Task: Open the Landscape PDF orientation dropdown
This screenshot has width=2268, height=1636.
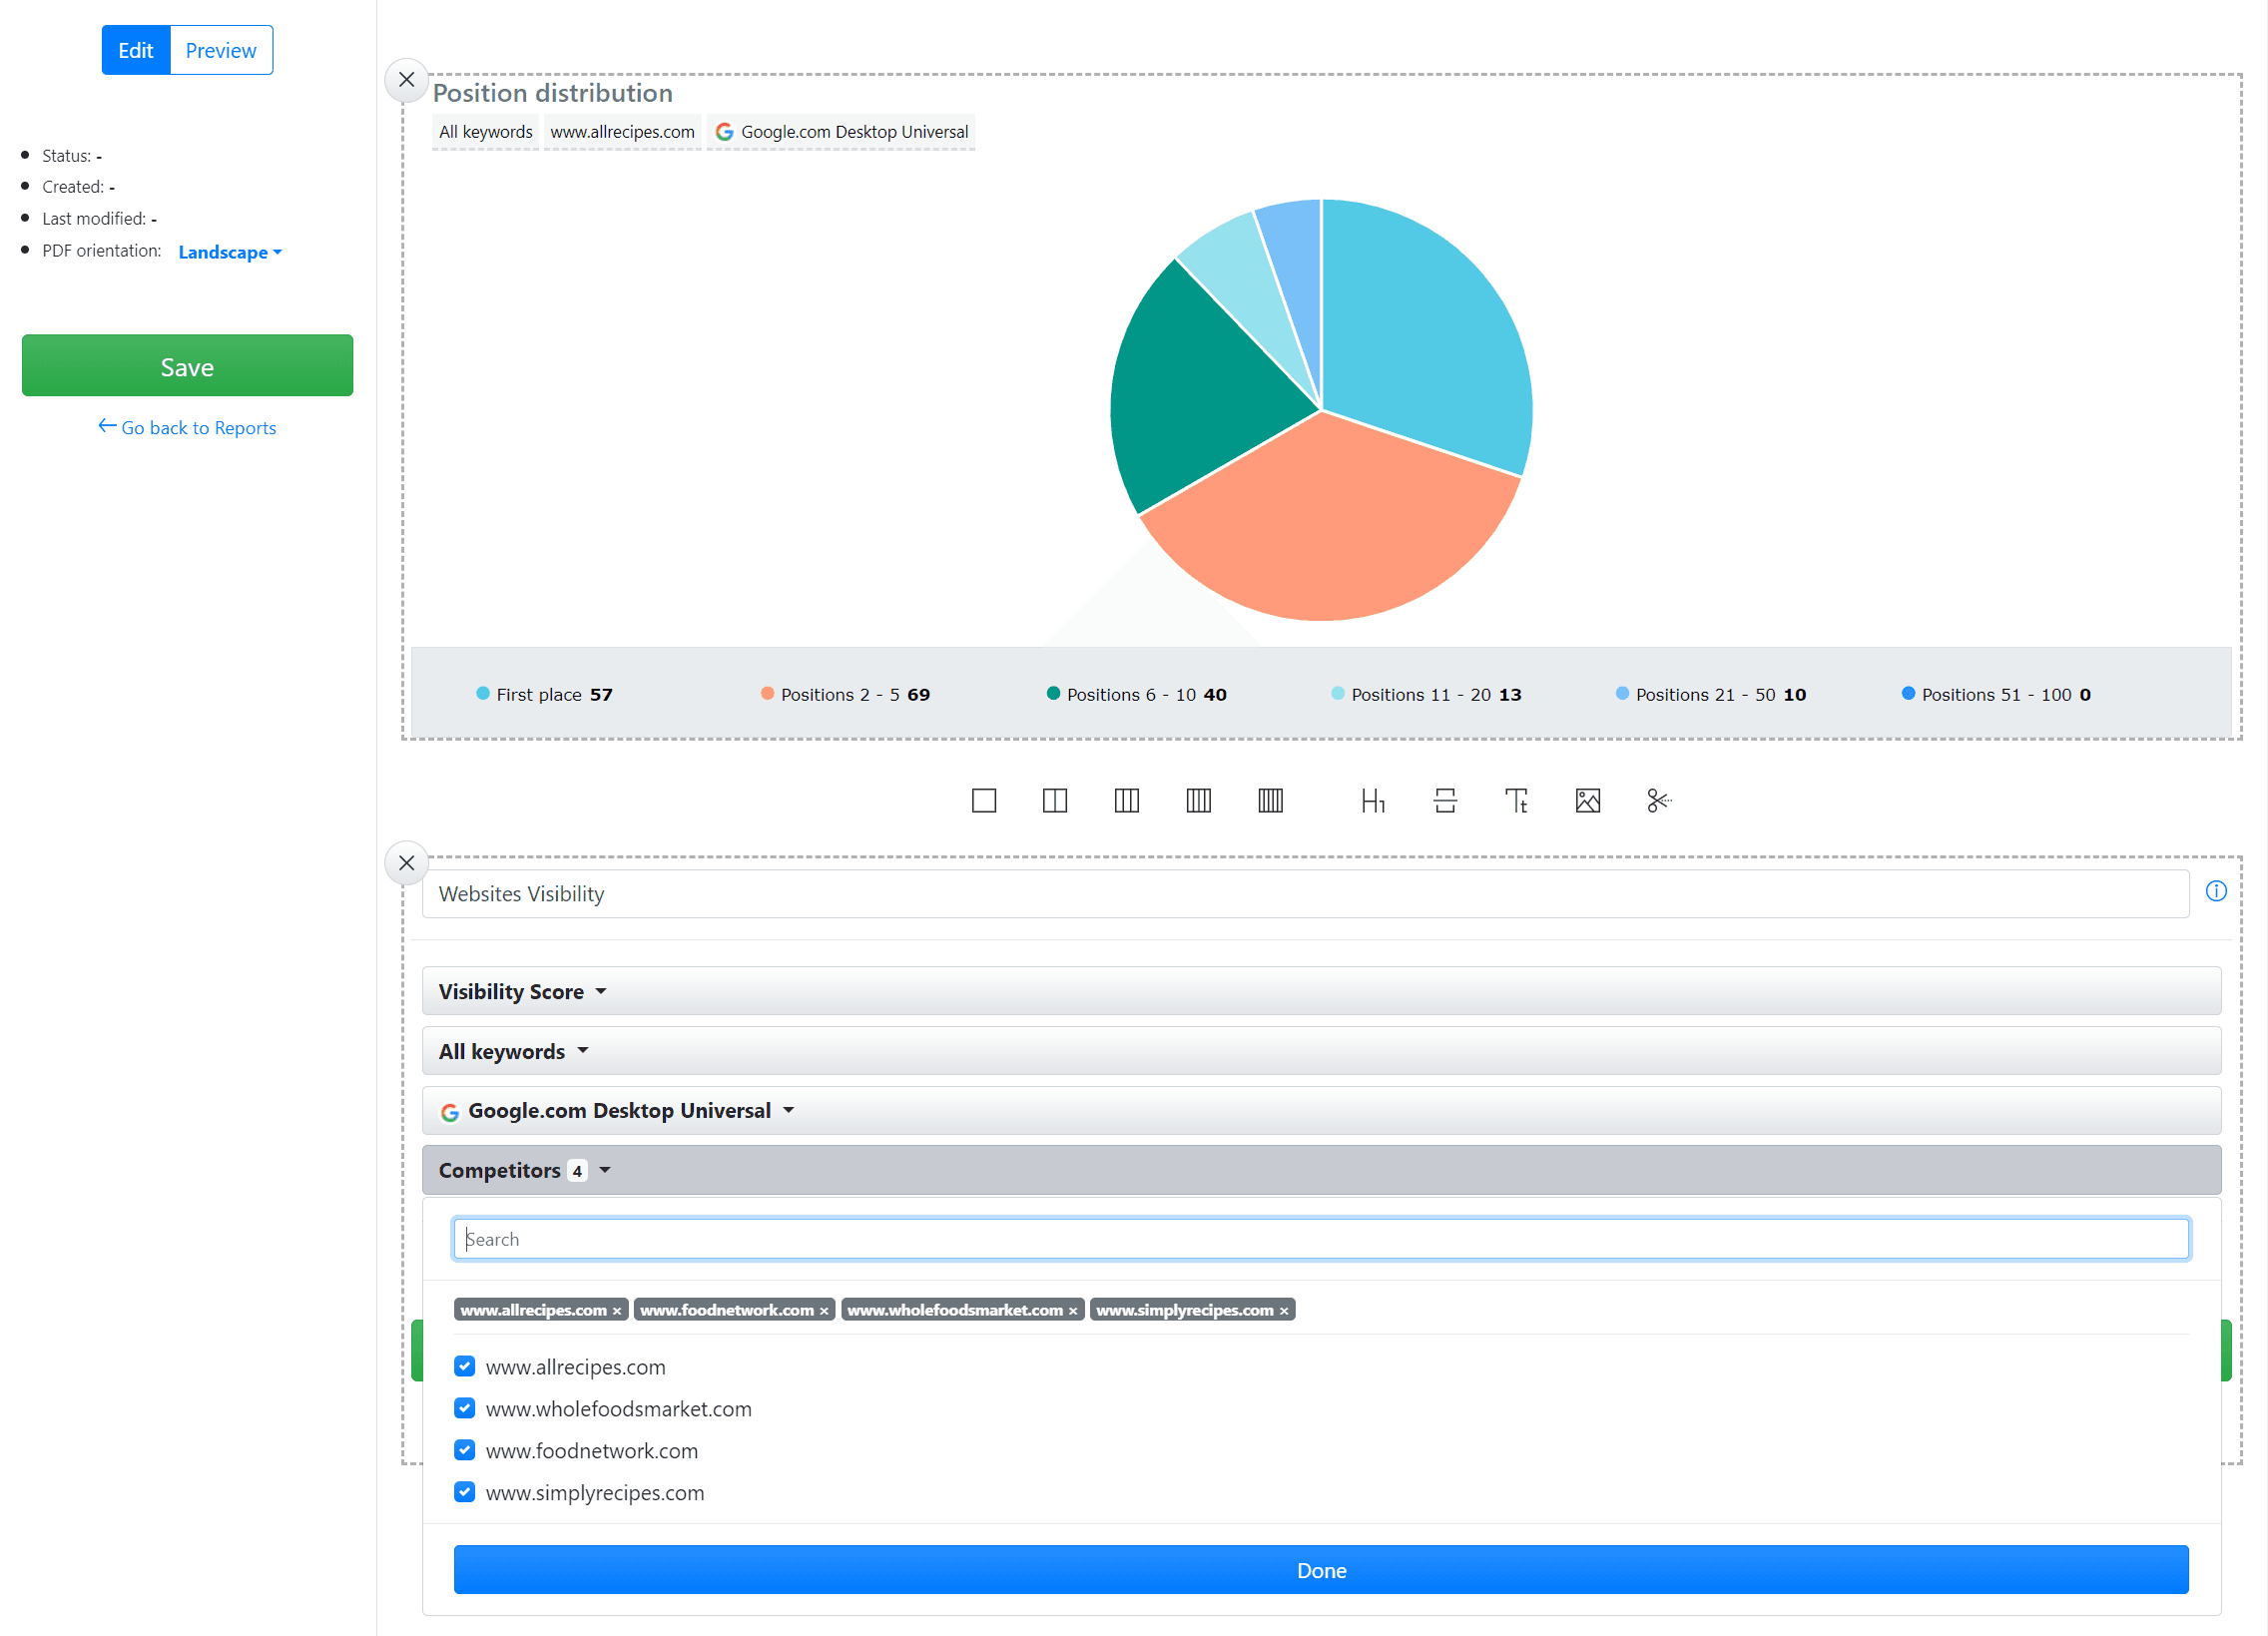Action: point(230,252)
